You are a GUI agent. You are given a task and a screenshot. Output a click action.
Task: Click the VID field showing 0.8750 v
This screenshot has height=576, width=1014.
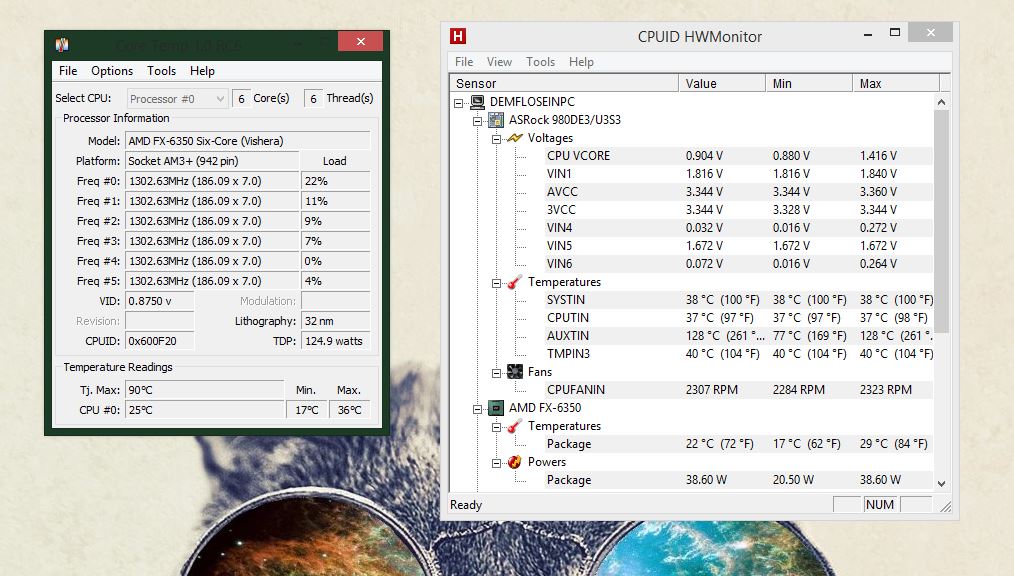159,301
